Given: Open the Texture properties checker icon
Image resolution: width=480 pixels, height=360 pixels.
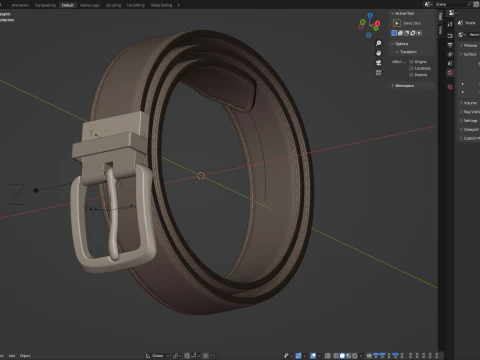Looking at the screenshot, I should point(450,87).
